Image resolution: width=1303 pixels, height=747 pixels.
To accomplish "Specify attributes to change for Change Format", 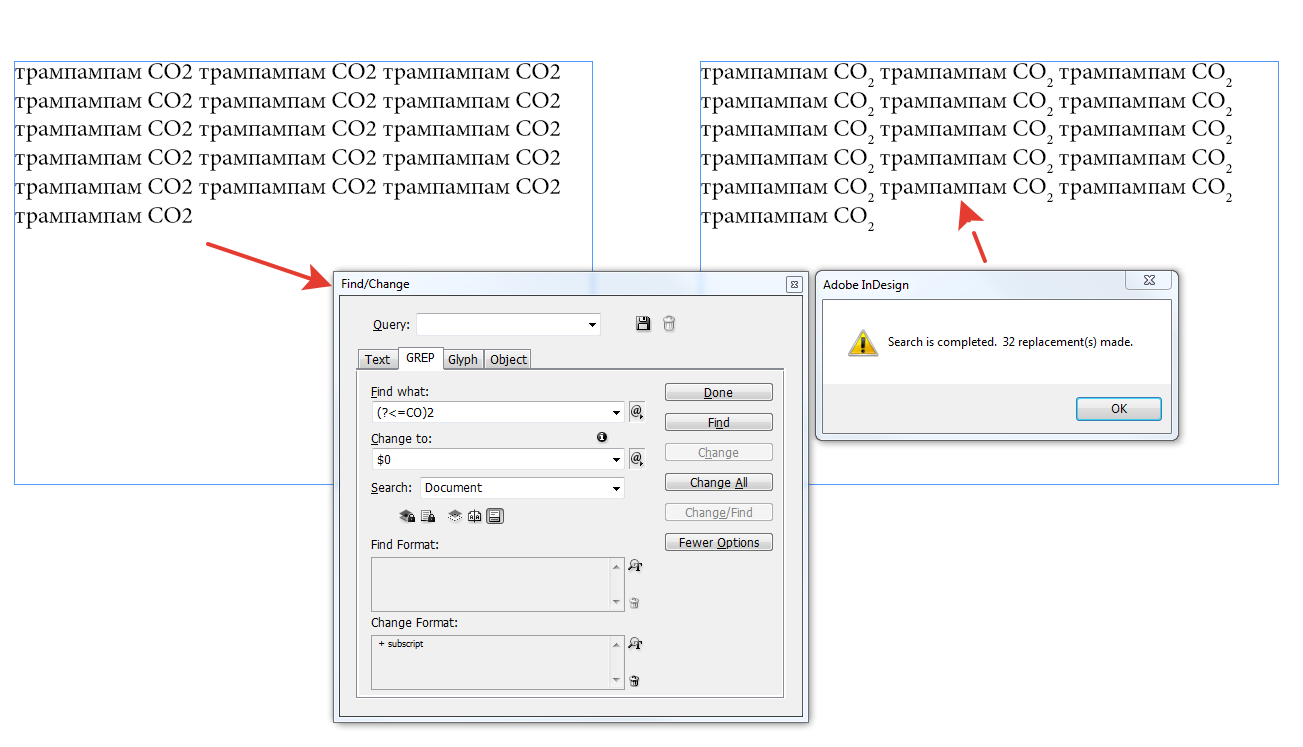I will [x=634, y=644].
